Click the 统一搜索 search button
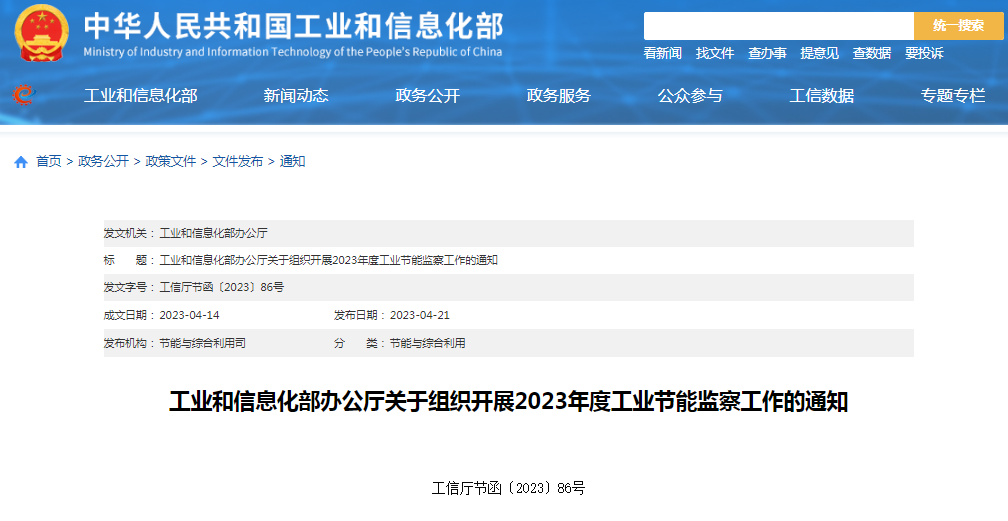This screenshot has height=521, width=1008. [958, 26]
